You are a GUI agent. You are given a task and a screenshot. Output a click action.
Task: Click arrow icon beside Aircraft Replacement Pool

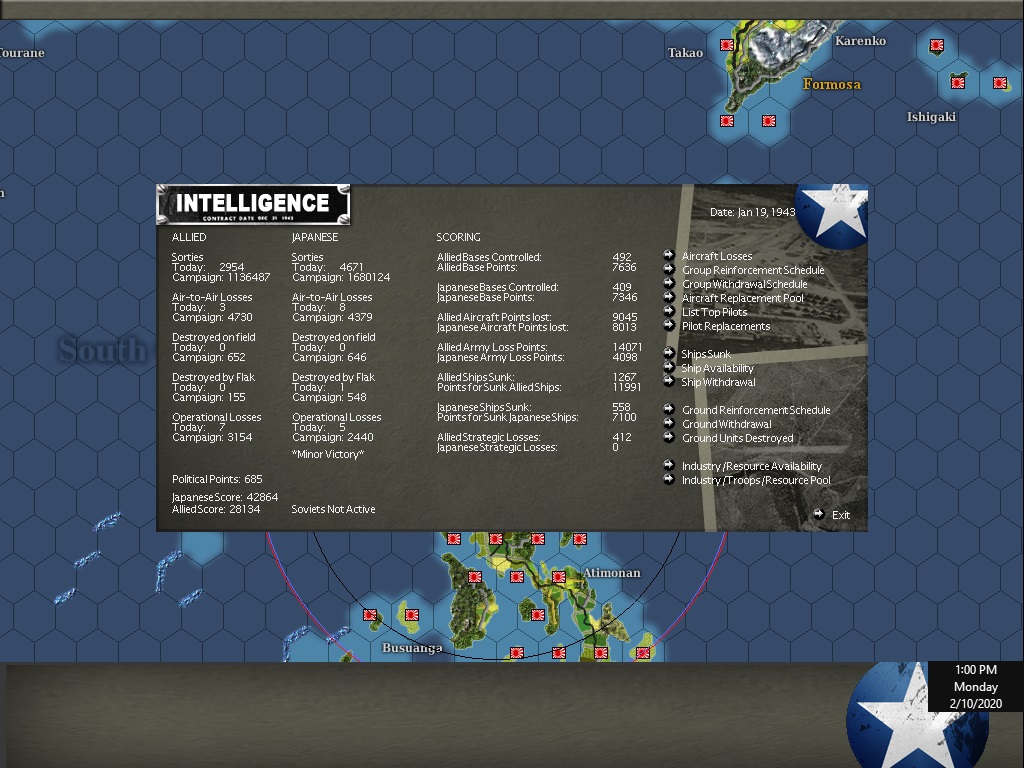669,296
